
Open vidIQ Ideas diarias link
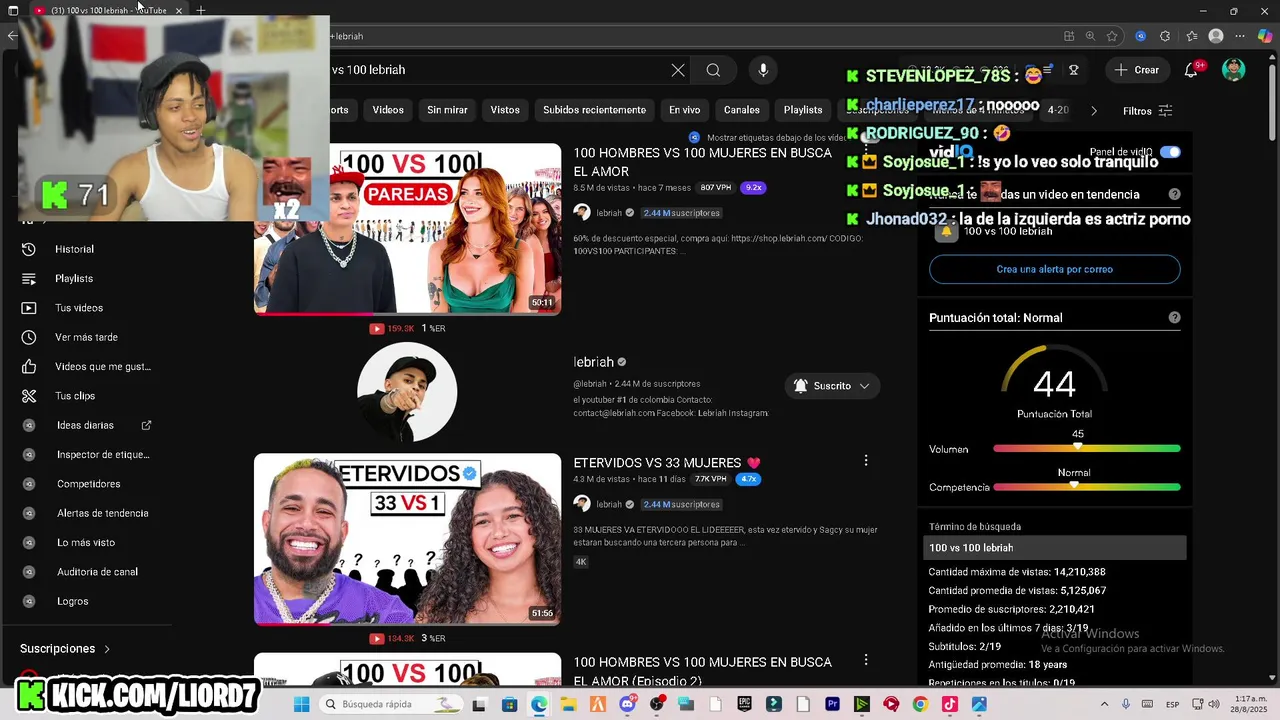[86, 425]
